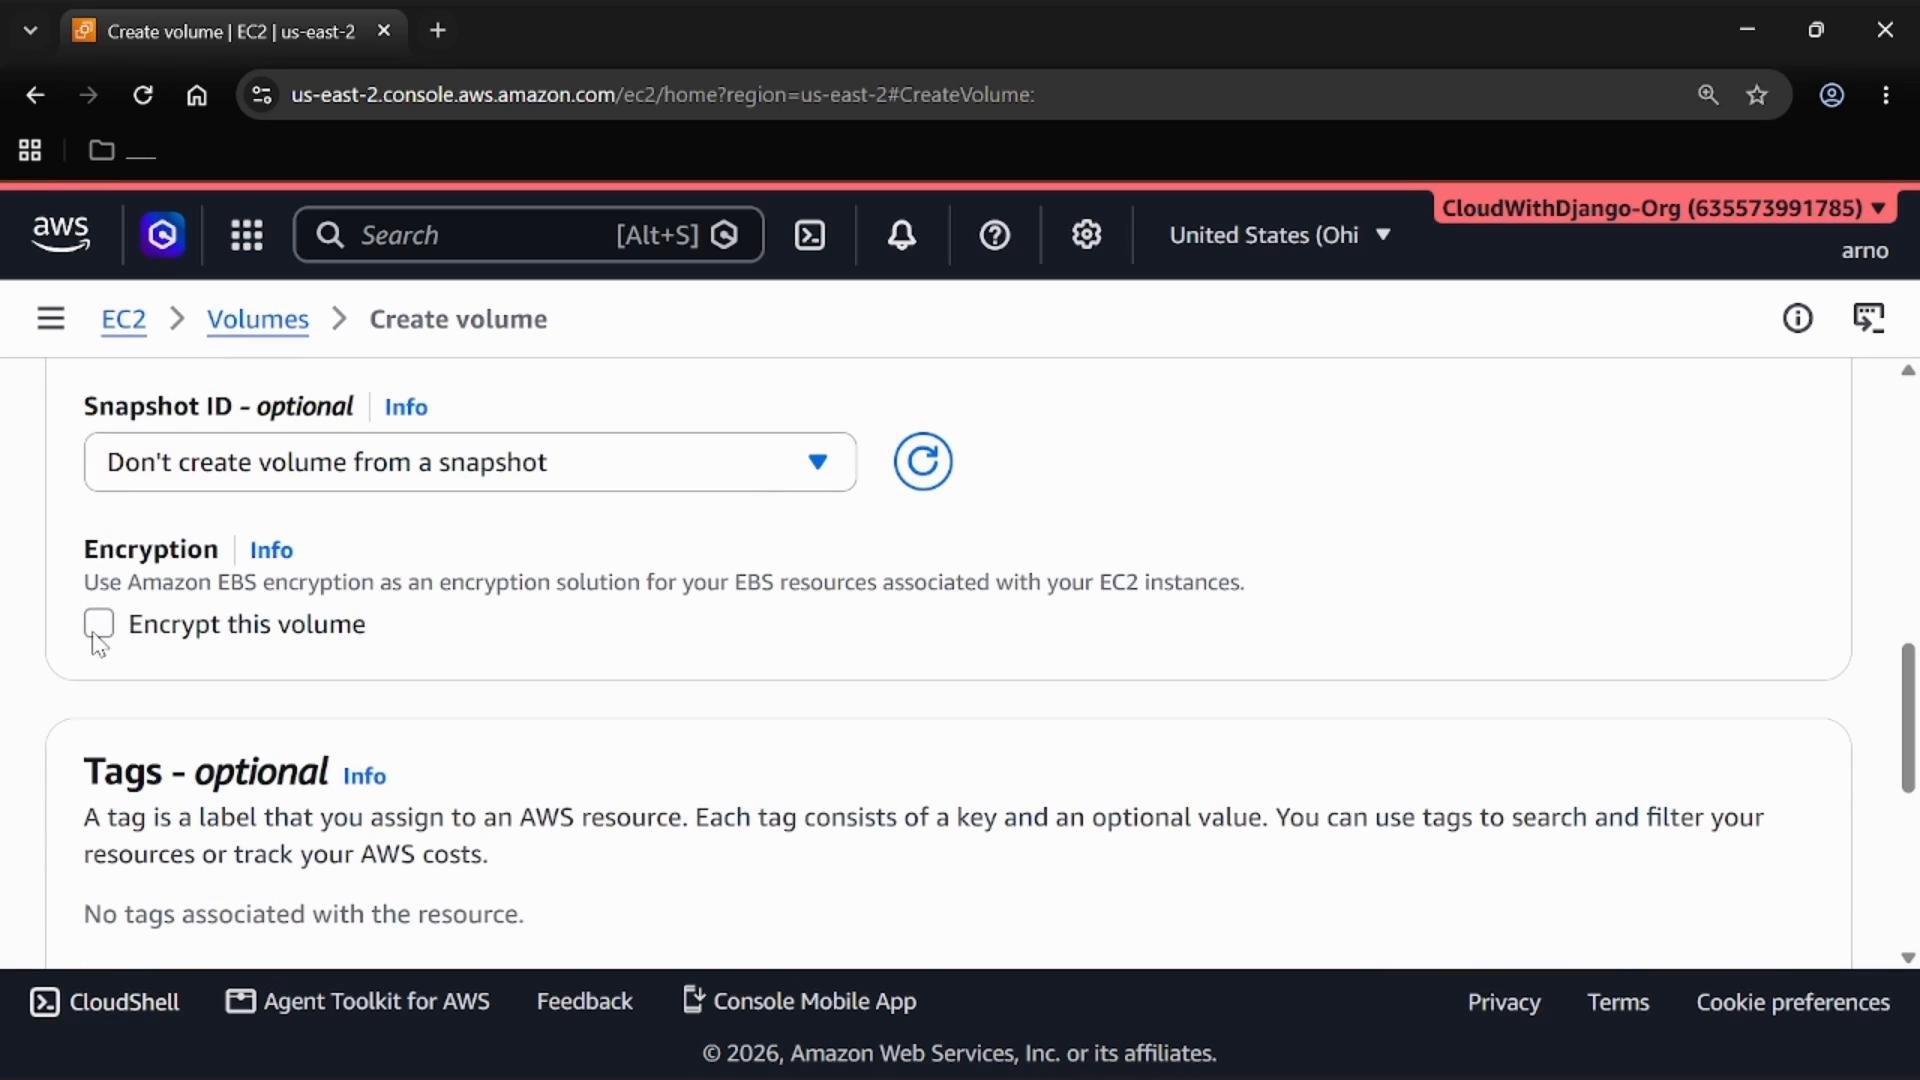This screenshot has height=1080, width=1920.
Task: Refresh the snapshot ID list
Action: pos(922,462)
